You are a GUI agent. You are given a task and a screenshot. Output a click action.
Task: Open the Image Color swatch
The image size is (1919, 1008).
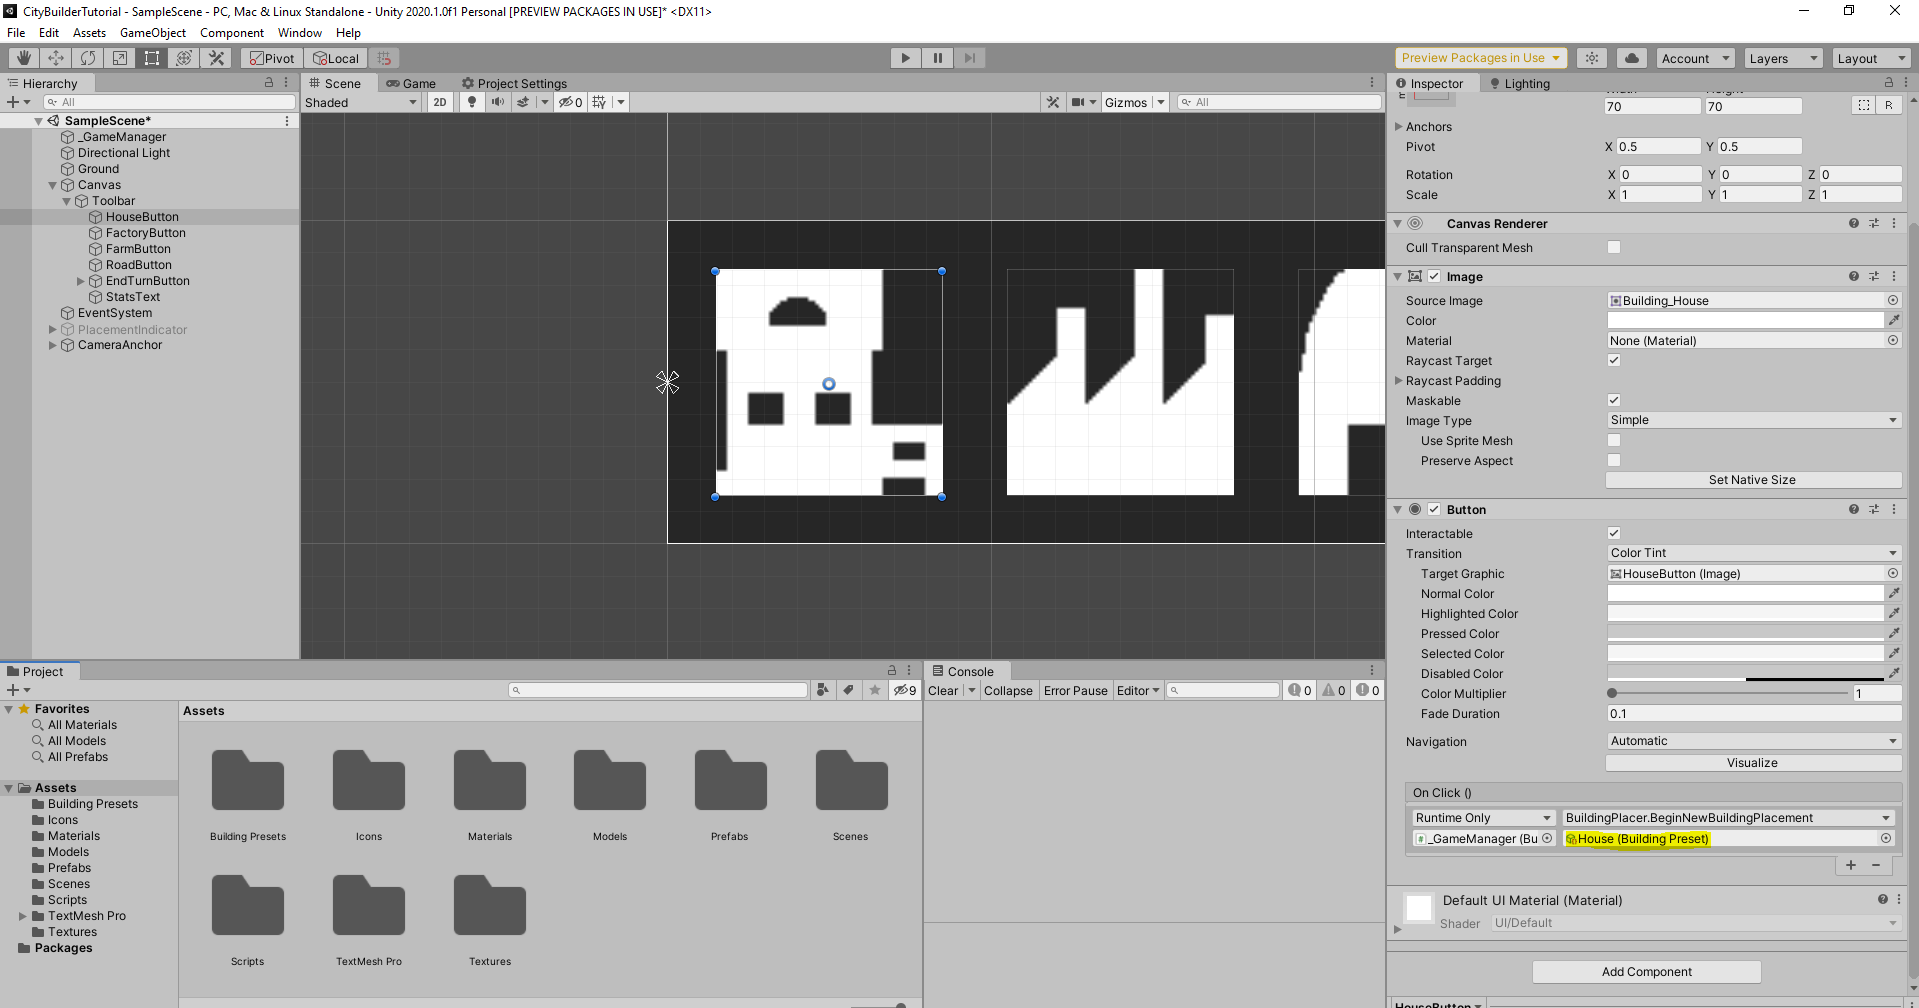coord(1745,320)
